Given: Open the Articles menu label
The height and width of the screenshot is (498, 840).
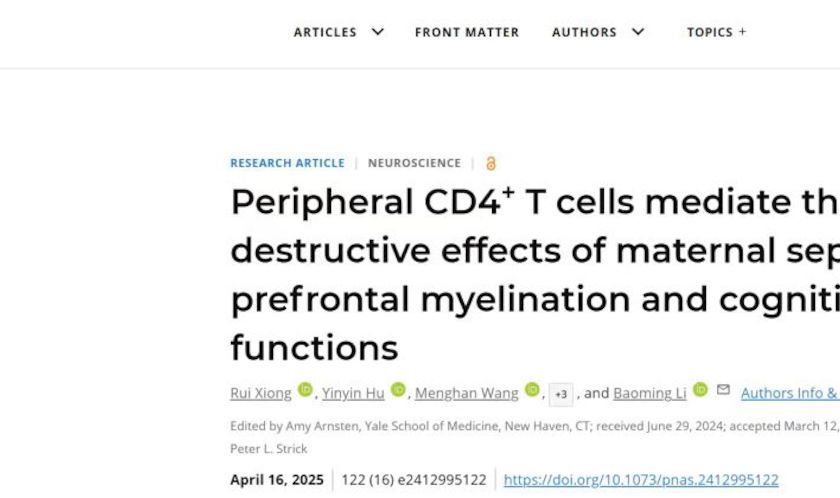Looking at the screenshot, I should (x=325, y=32).
